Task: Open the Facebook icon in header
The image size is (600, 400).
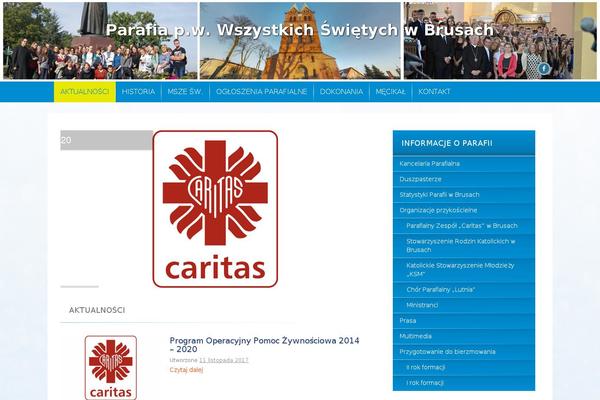Action: (x=544, y=69)
